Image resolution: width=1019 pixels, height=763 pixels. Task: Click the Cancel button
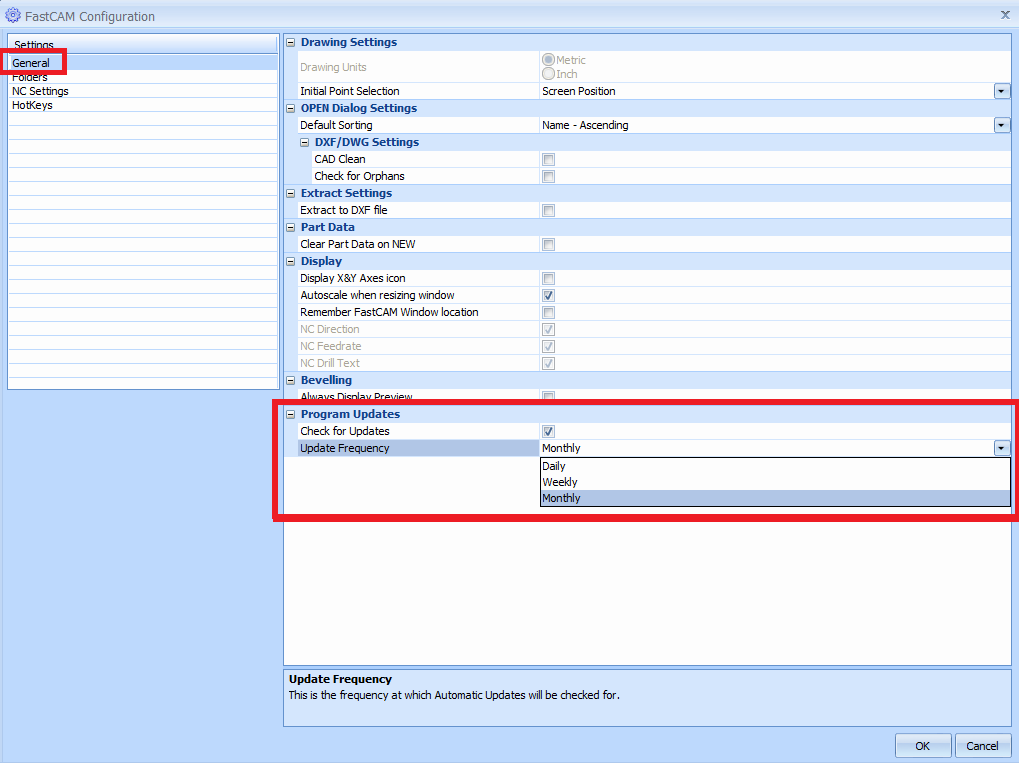(982, 746)
